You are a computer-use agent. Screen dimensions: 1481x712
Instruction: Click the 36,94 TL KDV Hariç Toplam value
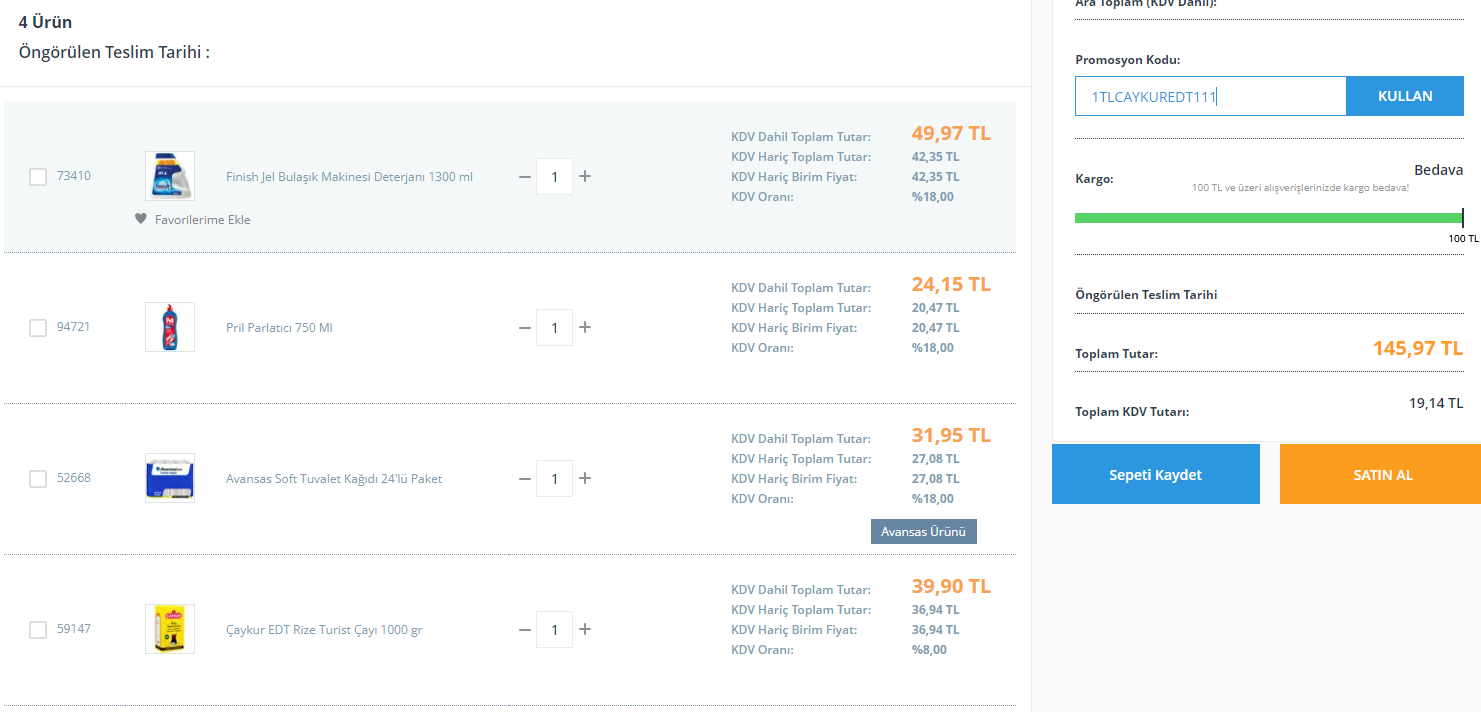935,610
